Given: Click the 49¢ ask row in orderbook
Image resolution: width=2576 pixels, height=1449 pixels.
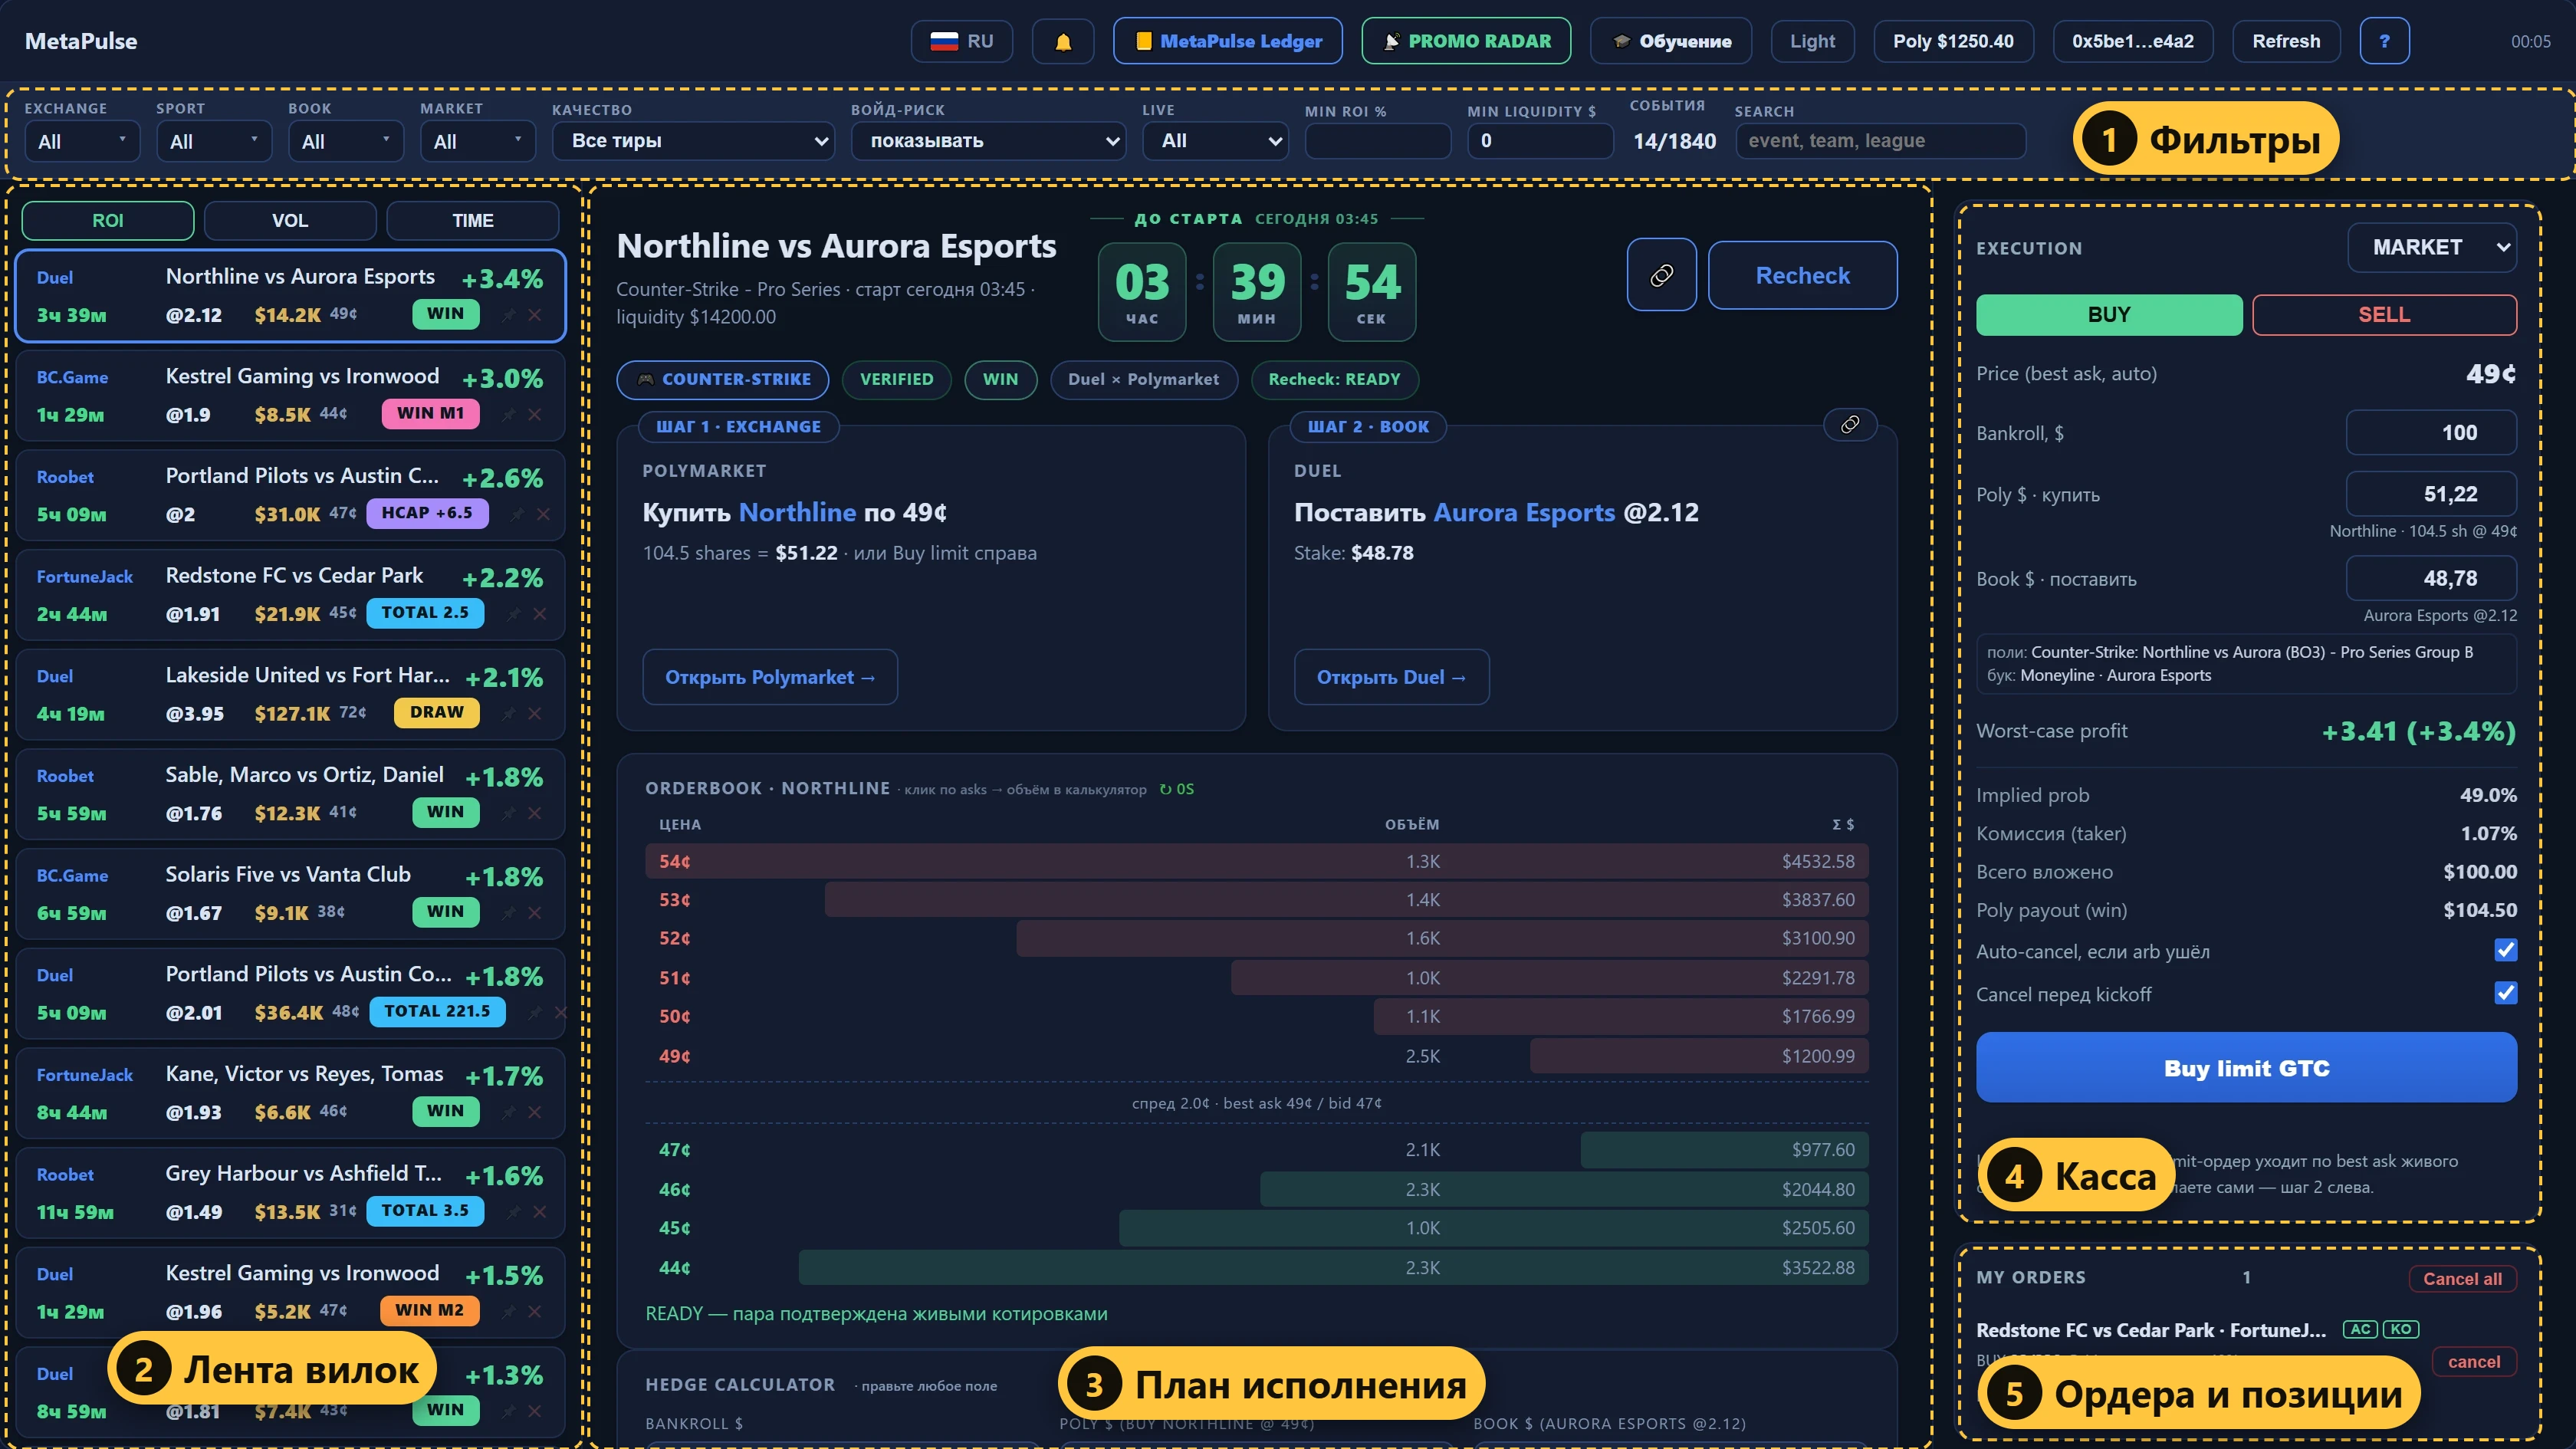Looking at the screenshot, I should coord(1257,1056).
